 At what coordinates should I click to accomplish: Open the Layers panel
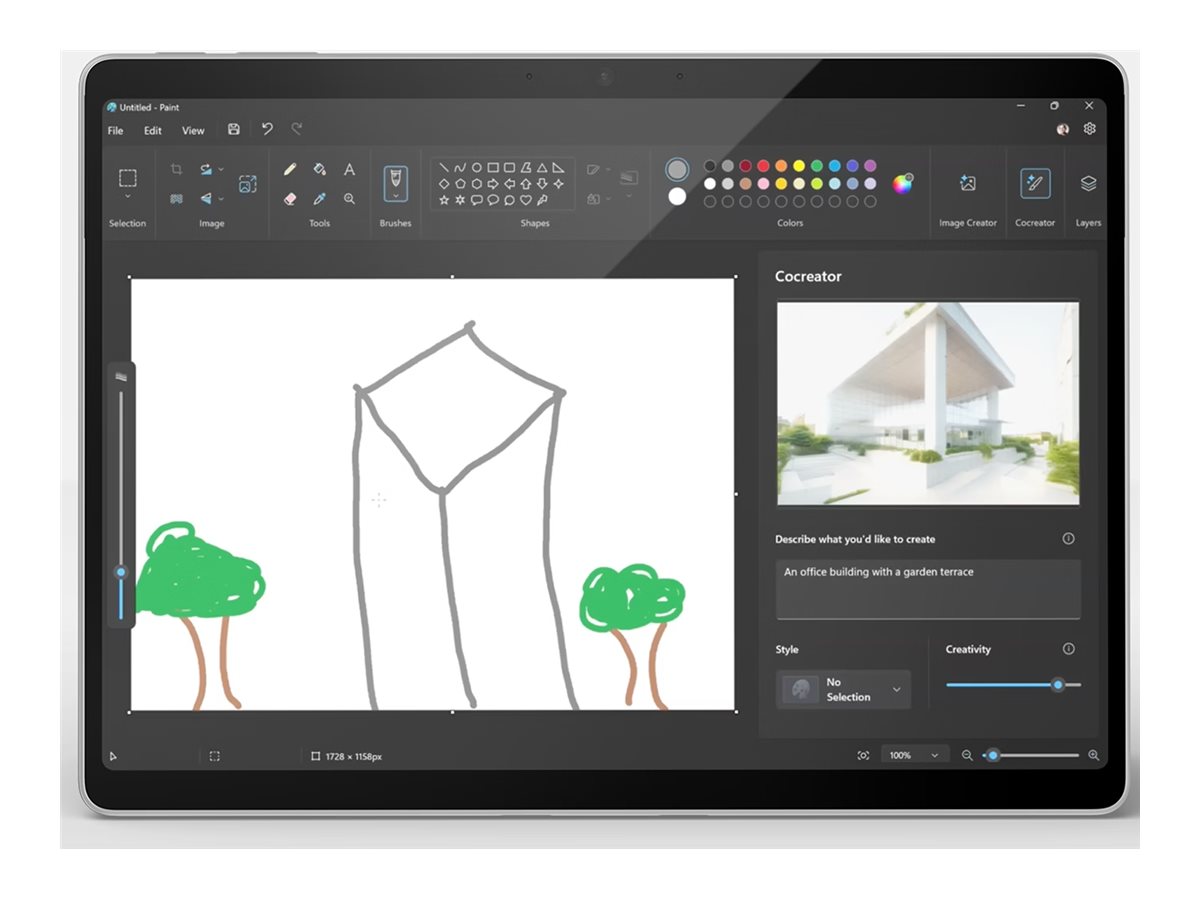point(1088,185)
